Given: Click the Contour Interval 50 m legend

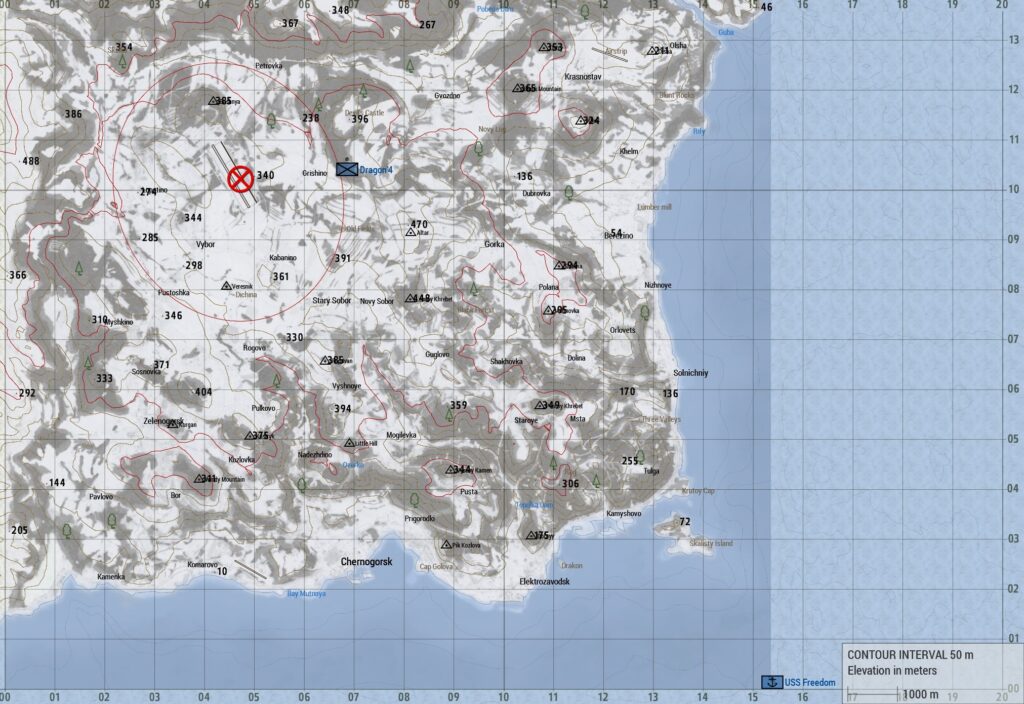Looking at the screenshot, I should pos(910,654).
